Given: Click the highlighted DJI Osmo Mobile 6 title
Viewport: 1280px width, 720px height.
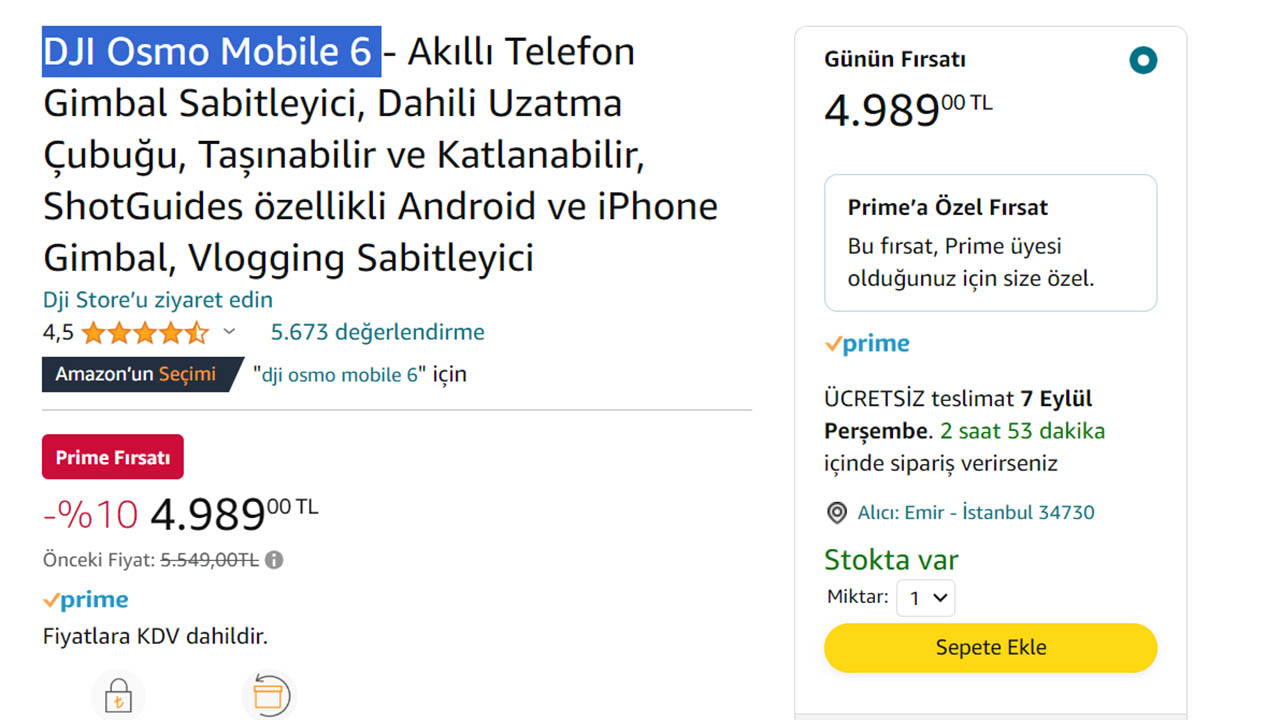Looking at the screenshot, I should 211,51.
